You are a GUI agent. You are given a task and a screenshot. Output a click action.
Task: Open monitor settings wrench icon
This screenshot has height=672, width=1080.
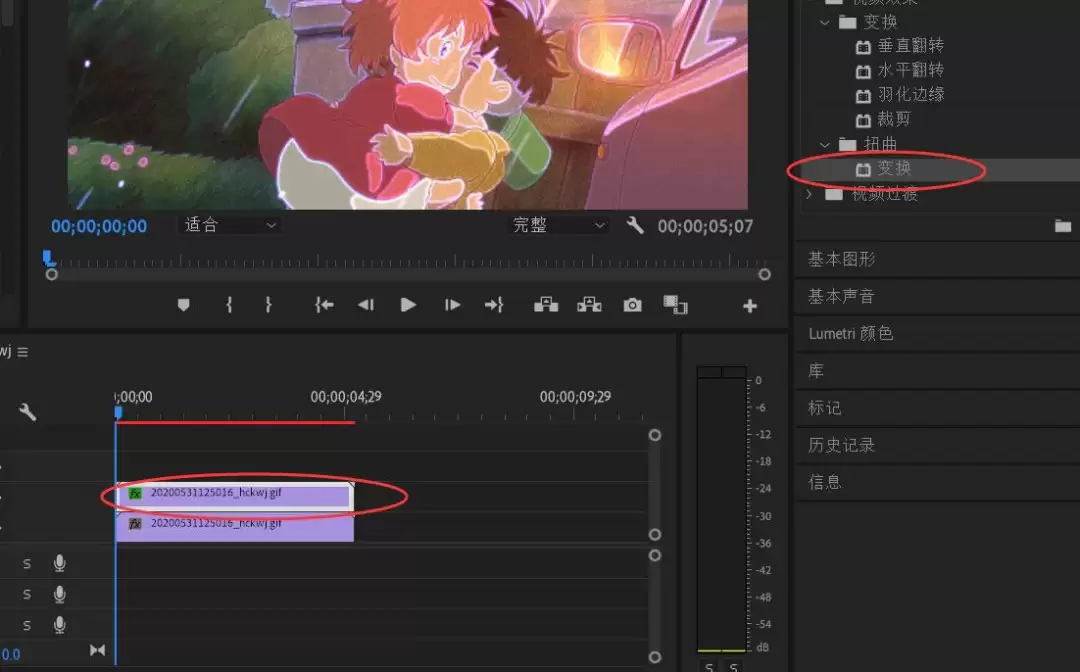[x=635, y=225]
